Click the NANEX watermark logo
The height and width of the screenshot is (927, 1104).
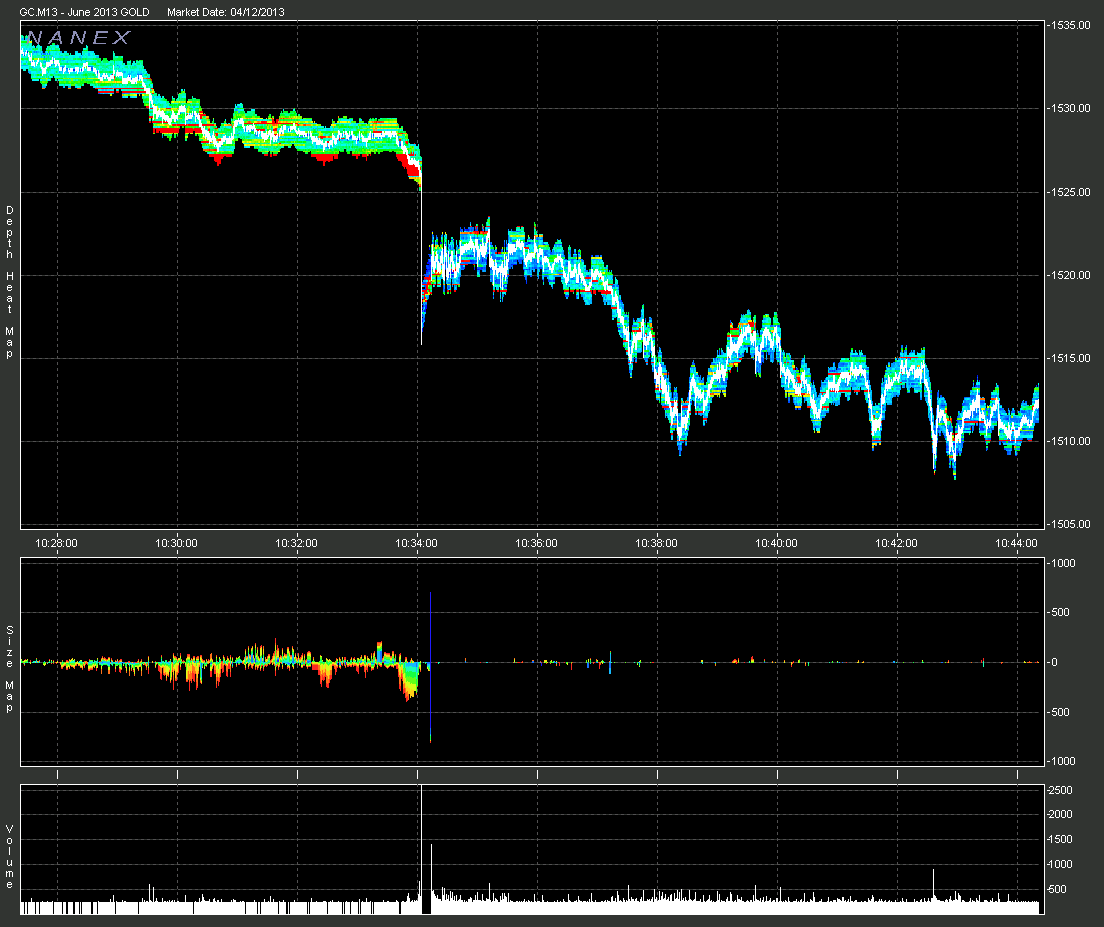point(79,38)
